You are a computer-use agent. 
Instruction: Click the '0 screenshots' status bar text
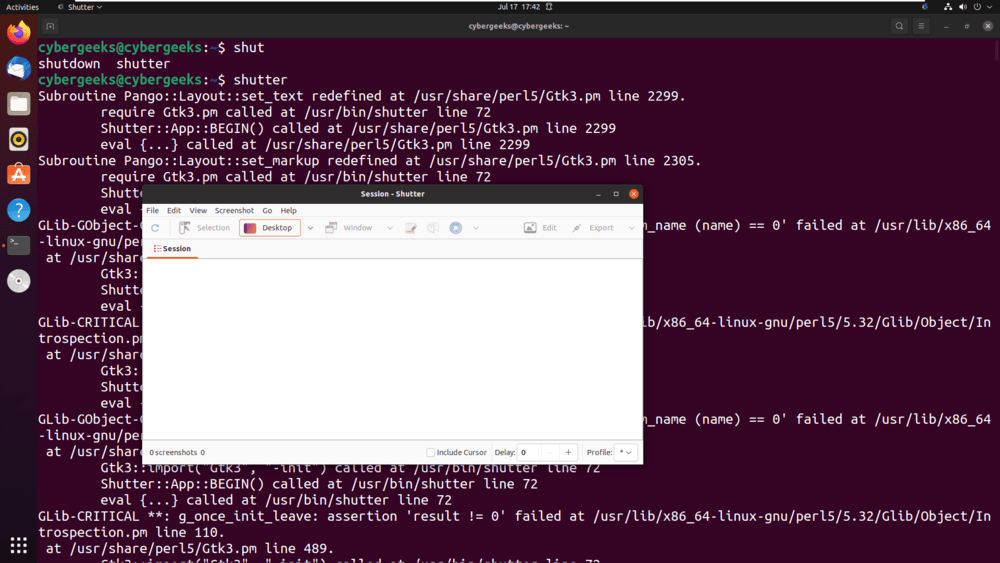click(173, 453)
